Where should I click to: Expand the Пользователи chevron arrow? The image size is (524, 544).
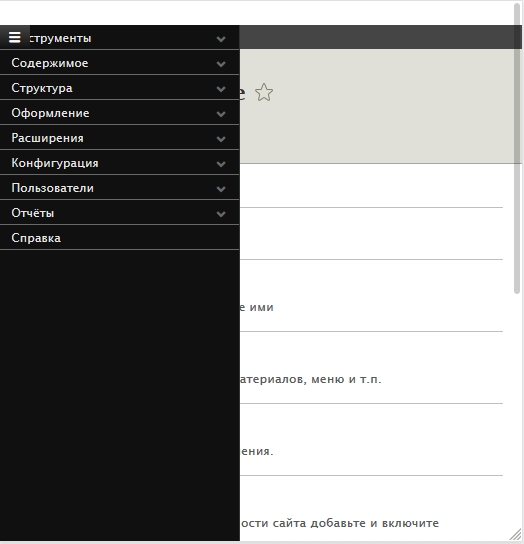point(221,188)
